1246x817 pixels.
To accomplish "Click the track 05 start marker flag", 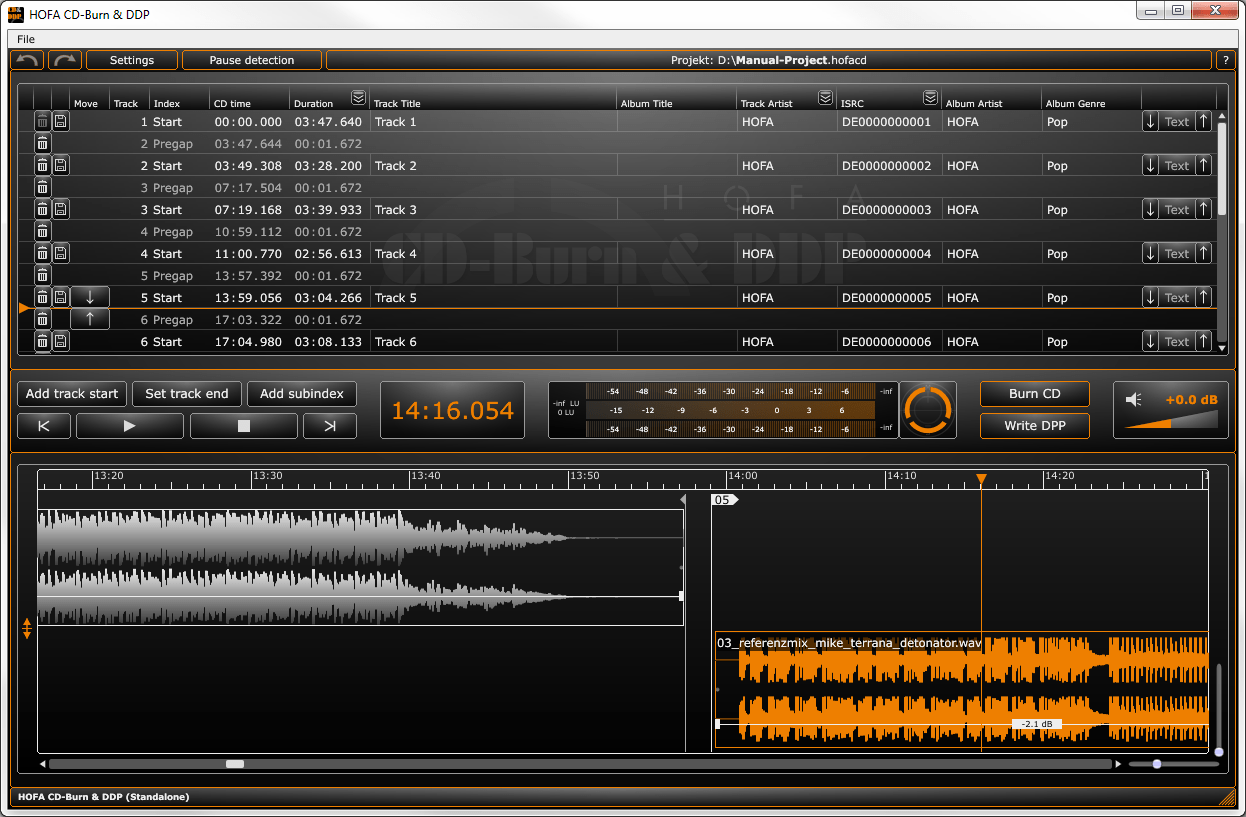I will [x=723, y=499].
